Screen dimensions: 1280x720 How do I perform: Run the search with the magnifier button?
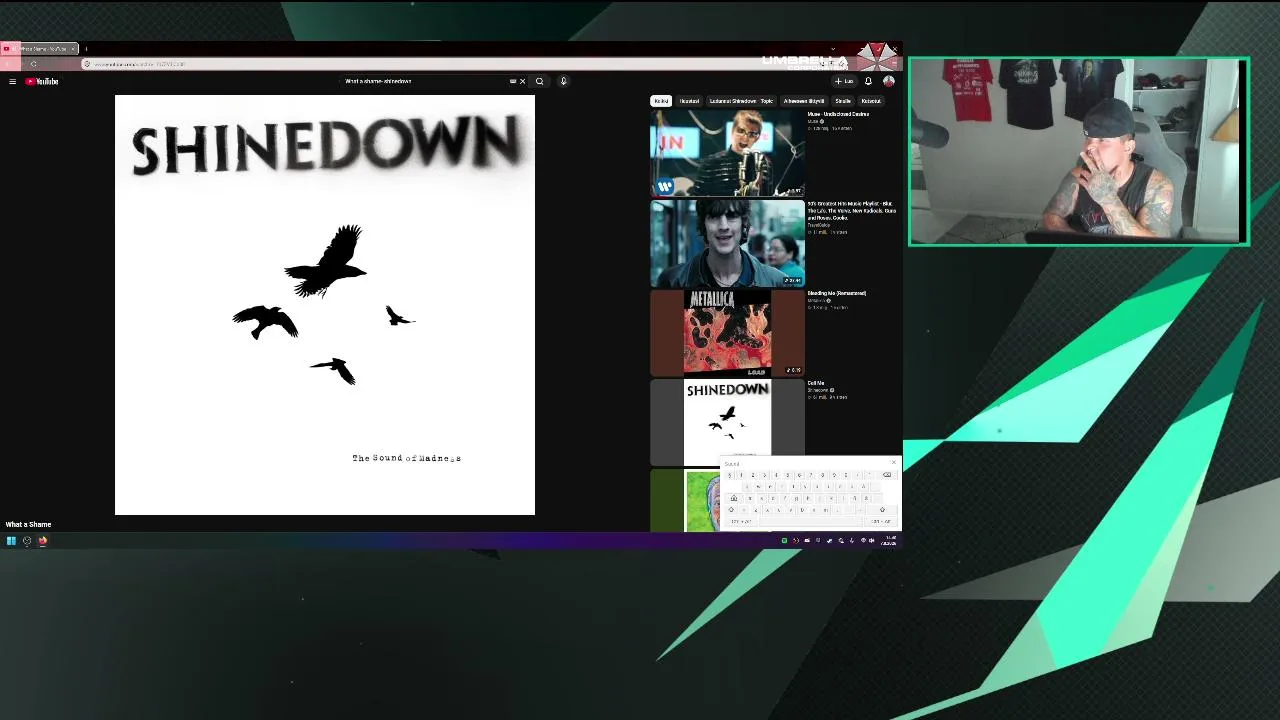pos(539,81)
